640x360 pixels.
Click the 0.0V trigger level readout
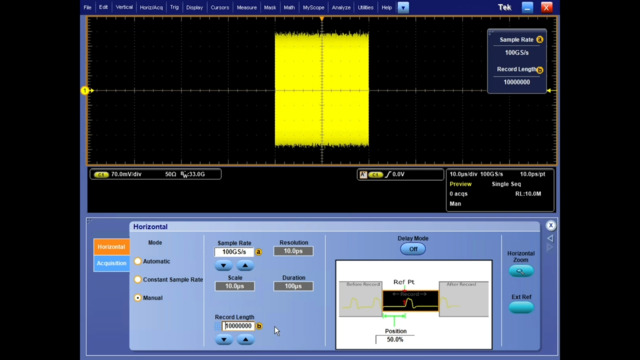pyautogui.click(x=398, y=174)
